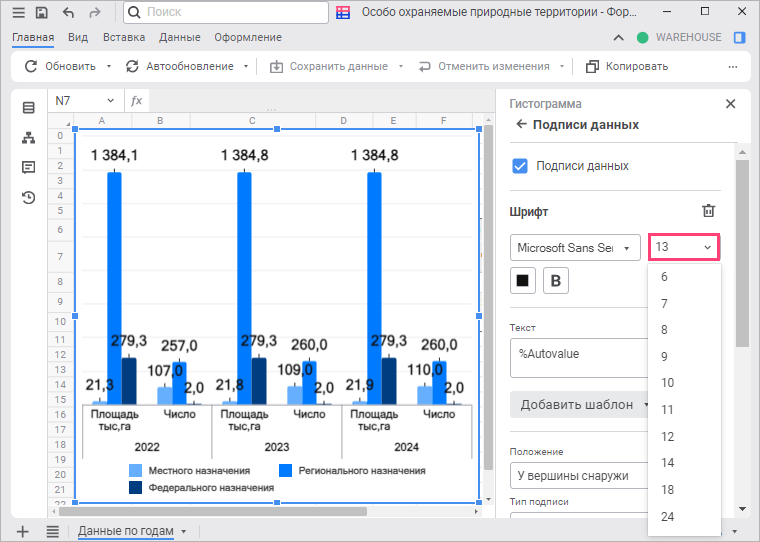Open the all-sheets list icon at bottom
The image size is (760, 542).
click(52, 532)
